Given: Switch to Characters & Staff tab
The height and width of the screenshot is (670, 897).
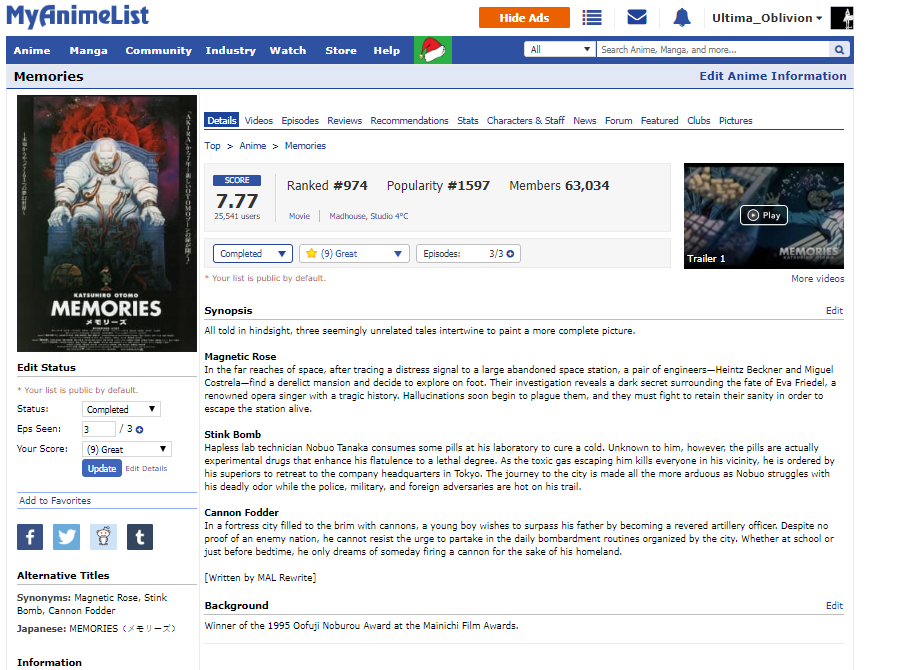Looking at the screenshot, I should pyautogui.click(x=525, y=121).
